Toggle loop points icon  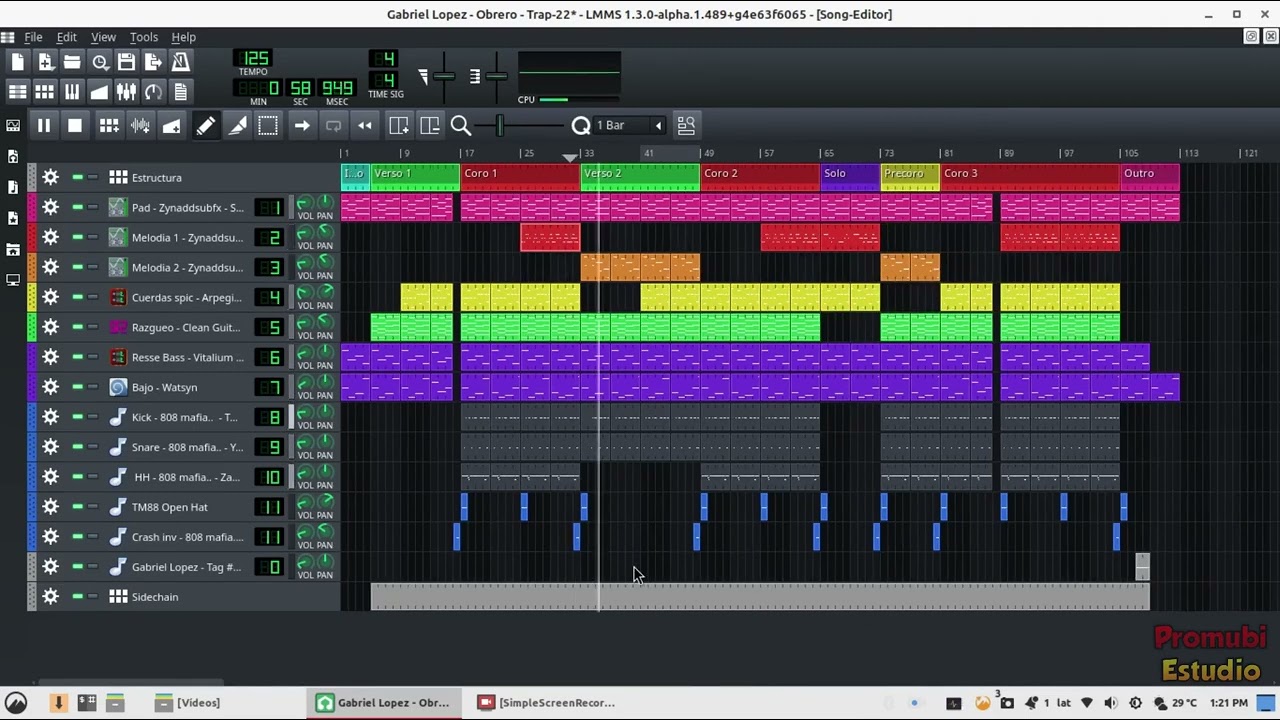click(333, 125)
